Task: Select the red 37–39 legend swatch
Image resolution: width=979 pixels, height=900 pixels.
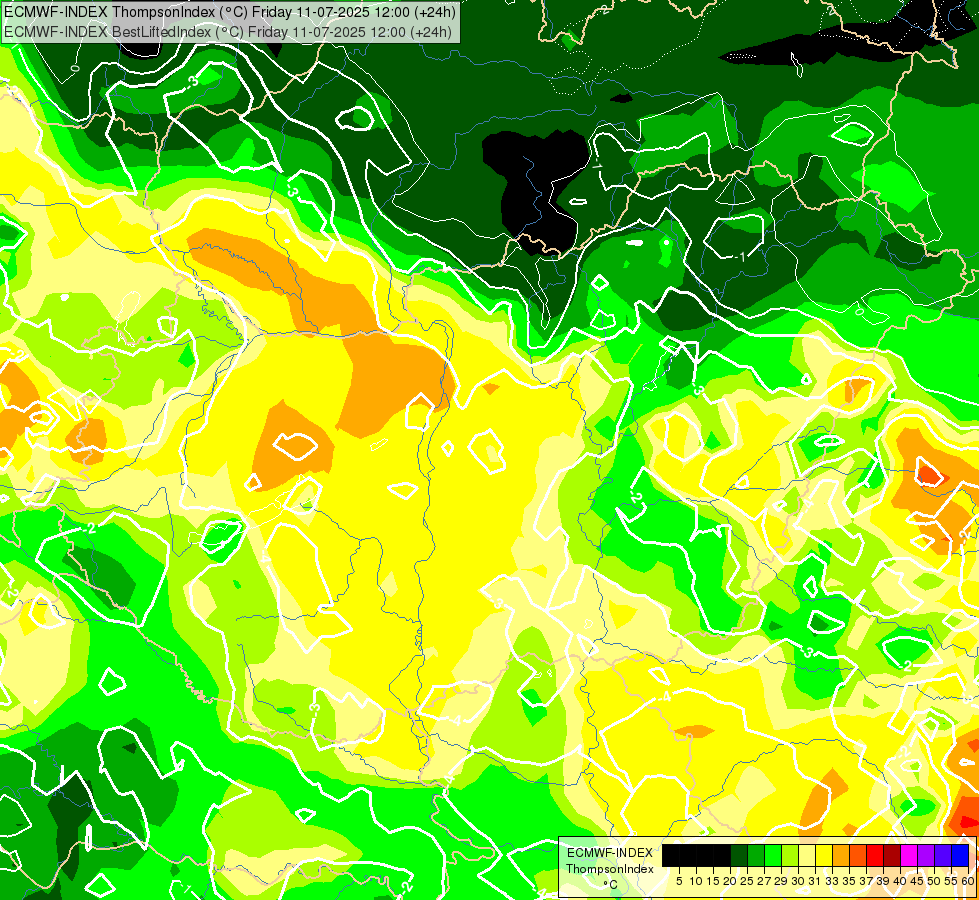Action: (875, 856)
